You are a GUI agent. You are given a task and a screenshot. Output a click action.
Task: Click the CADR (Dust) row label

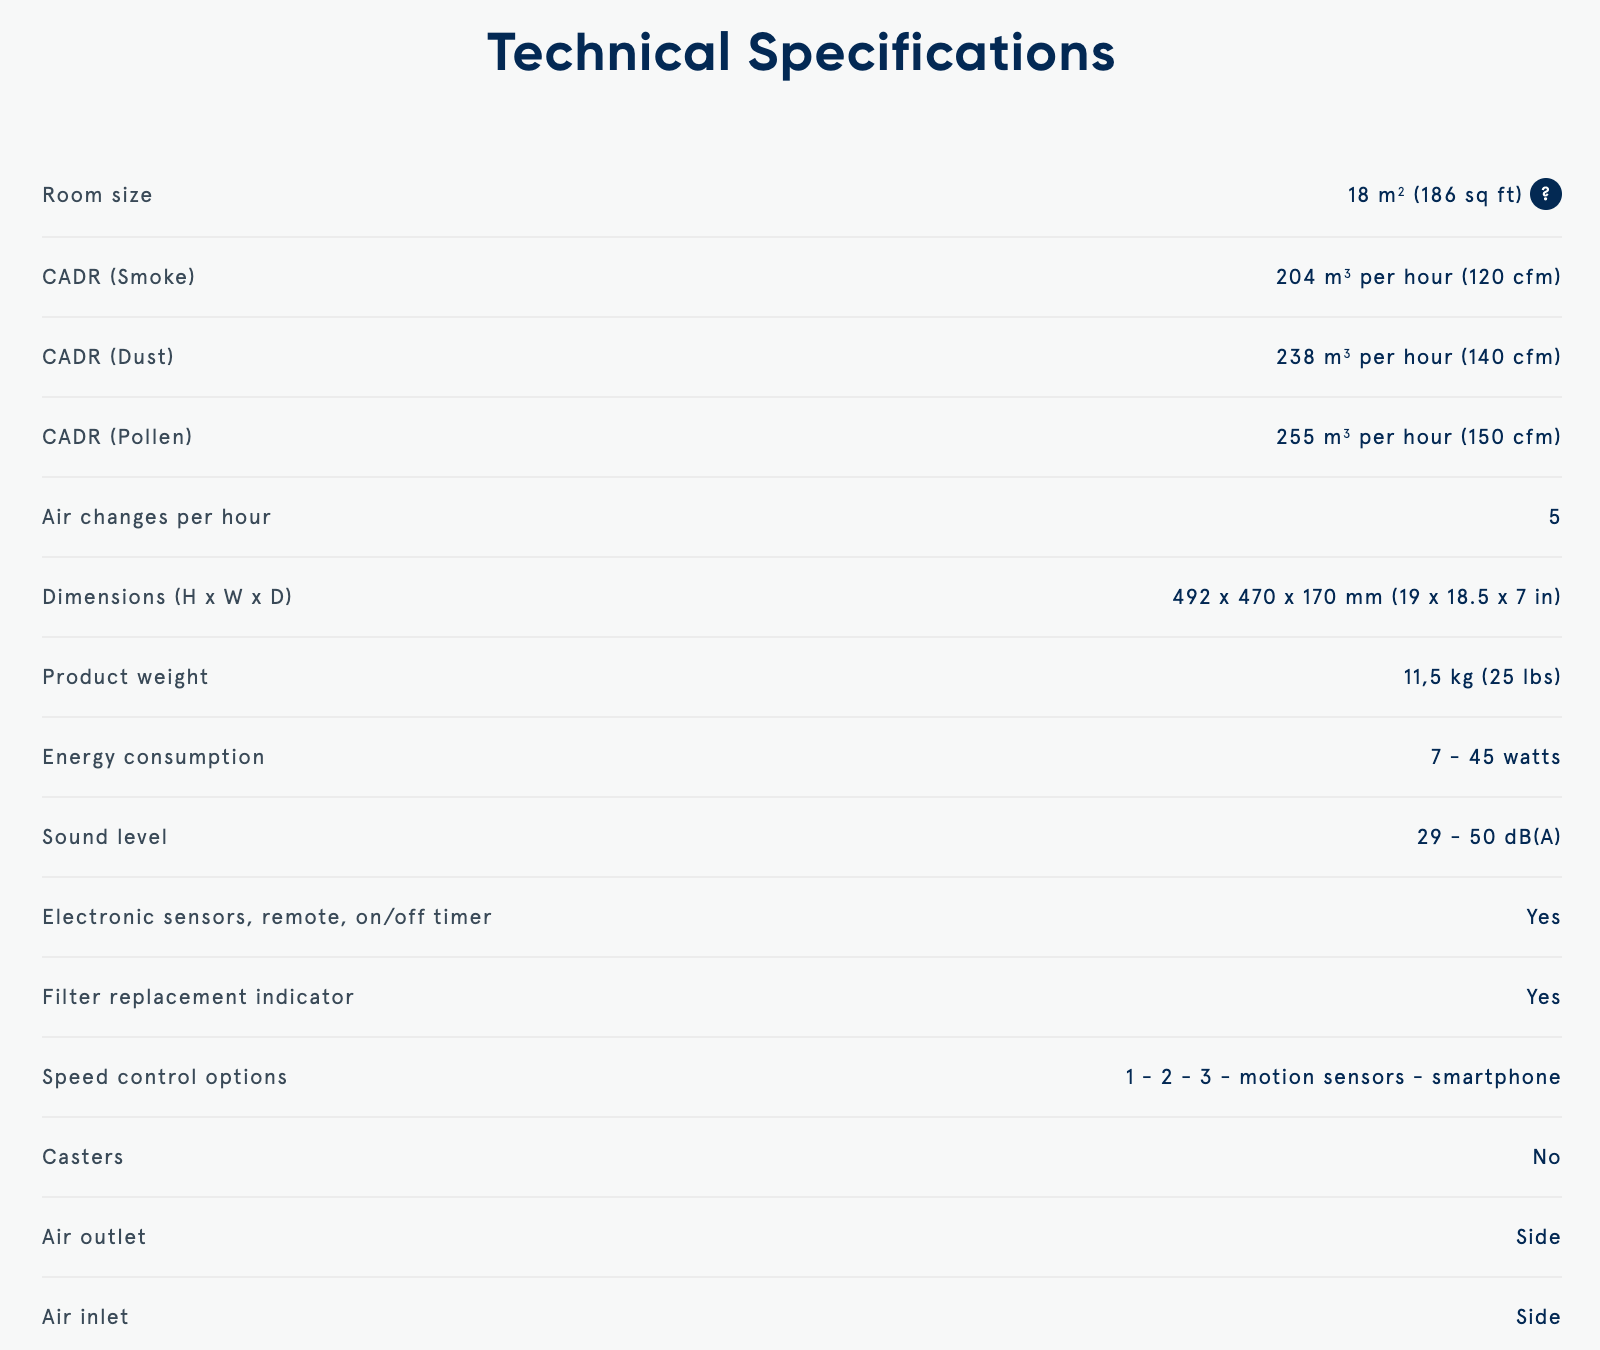[x=108, y=357]
